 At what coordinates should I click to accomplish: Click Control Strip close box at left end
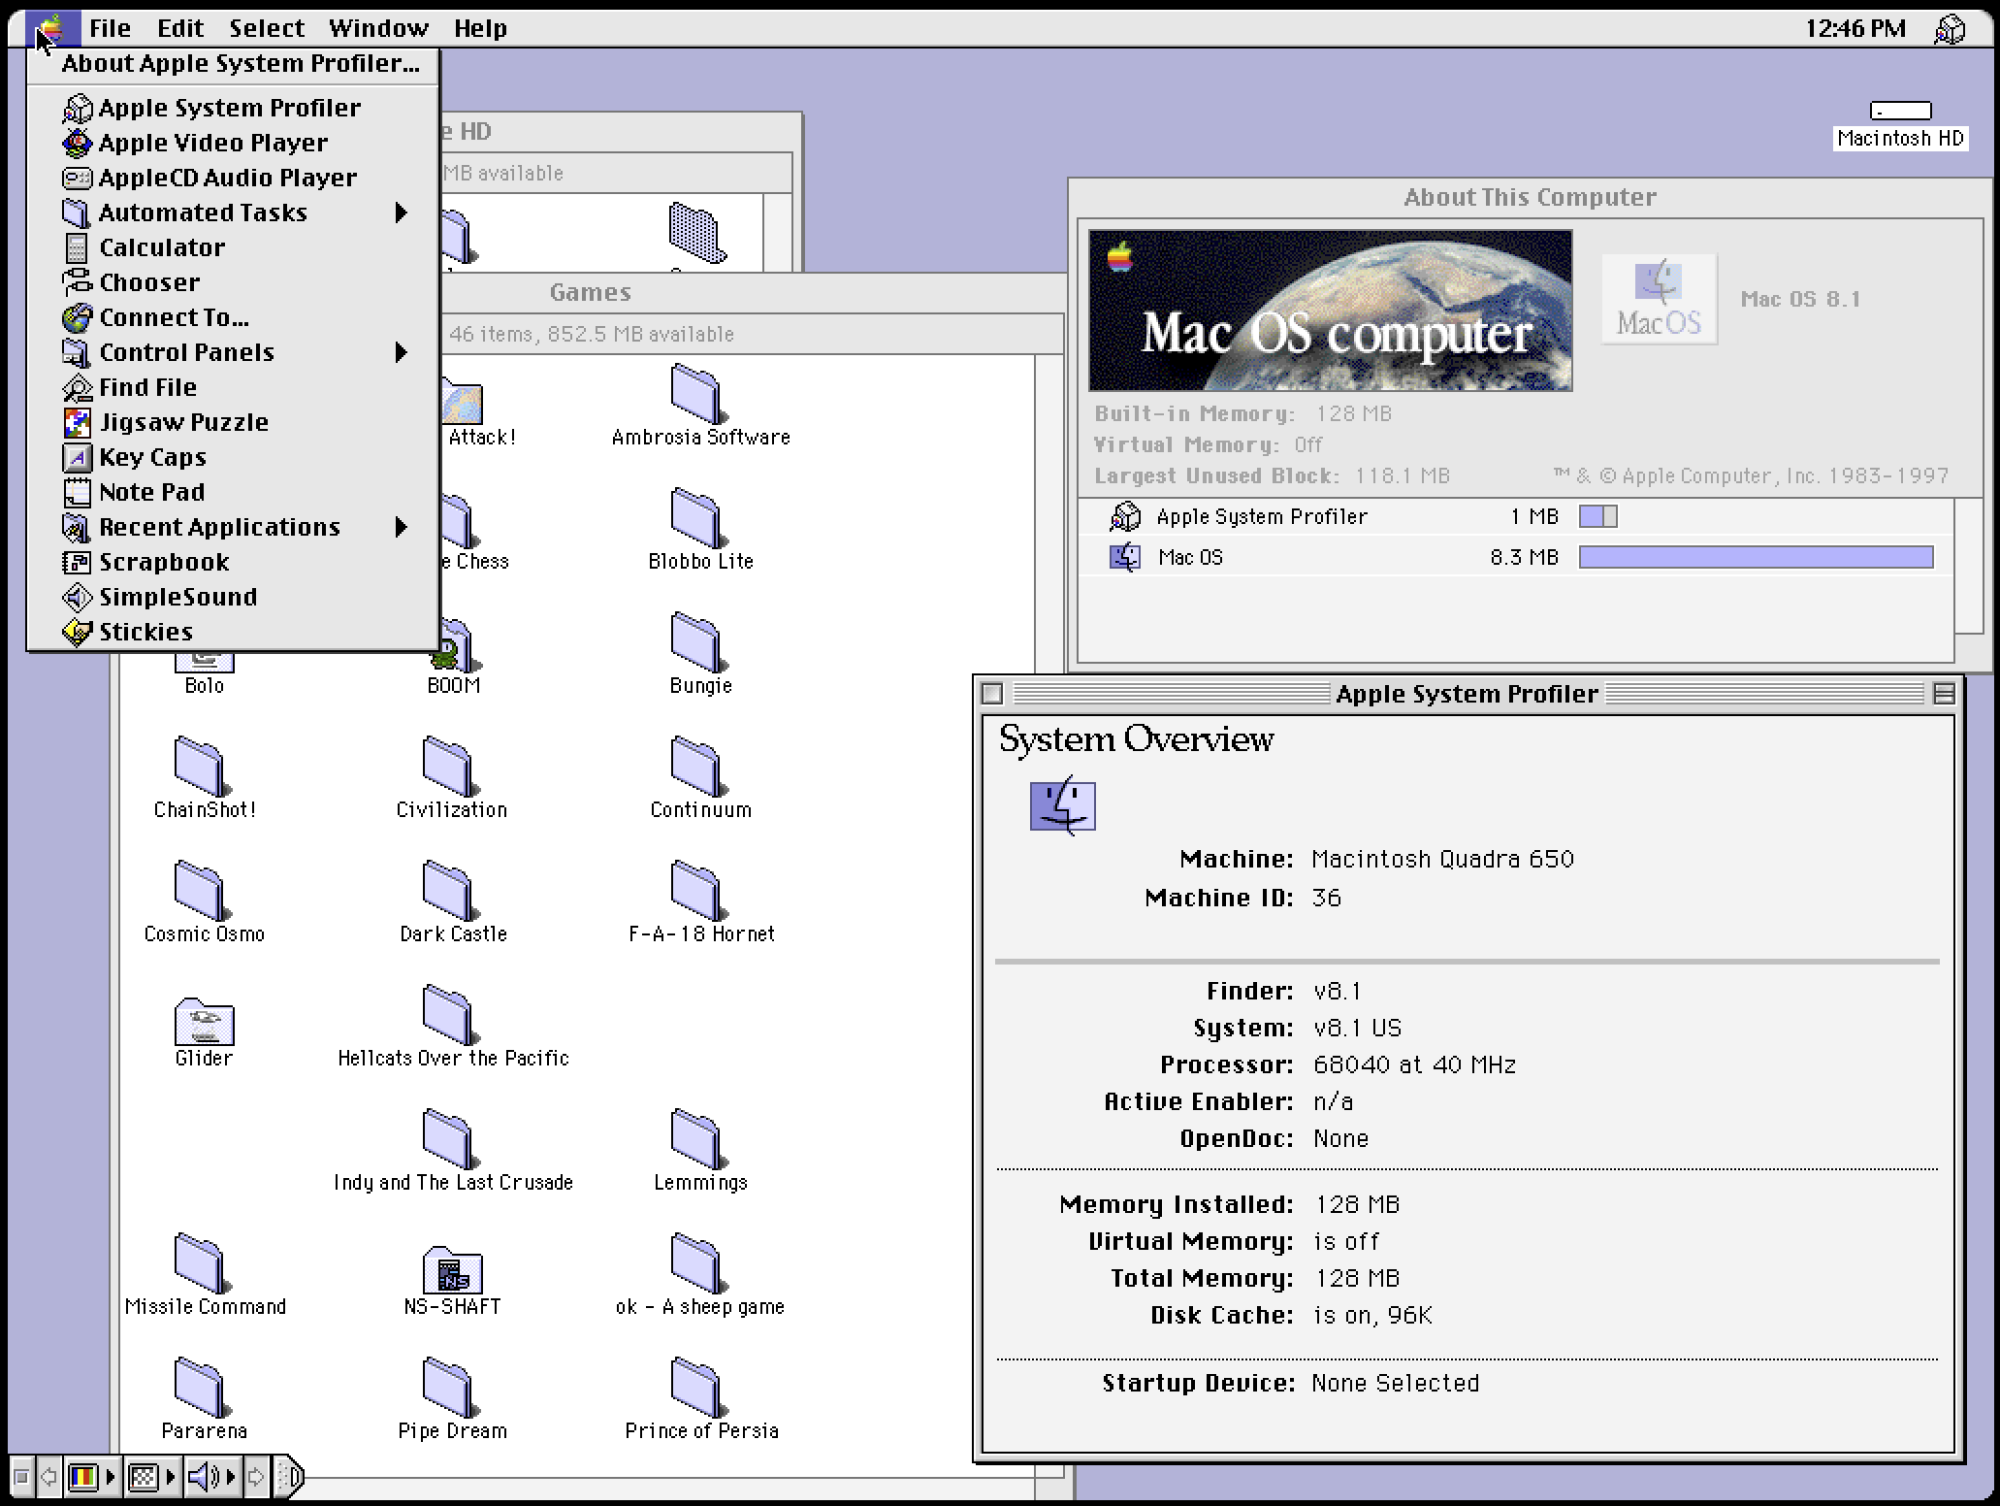[x=21, y=1477]
